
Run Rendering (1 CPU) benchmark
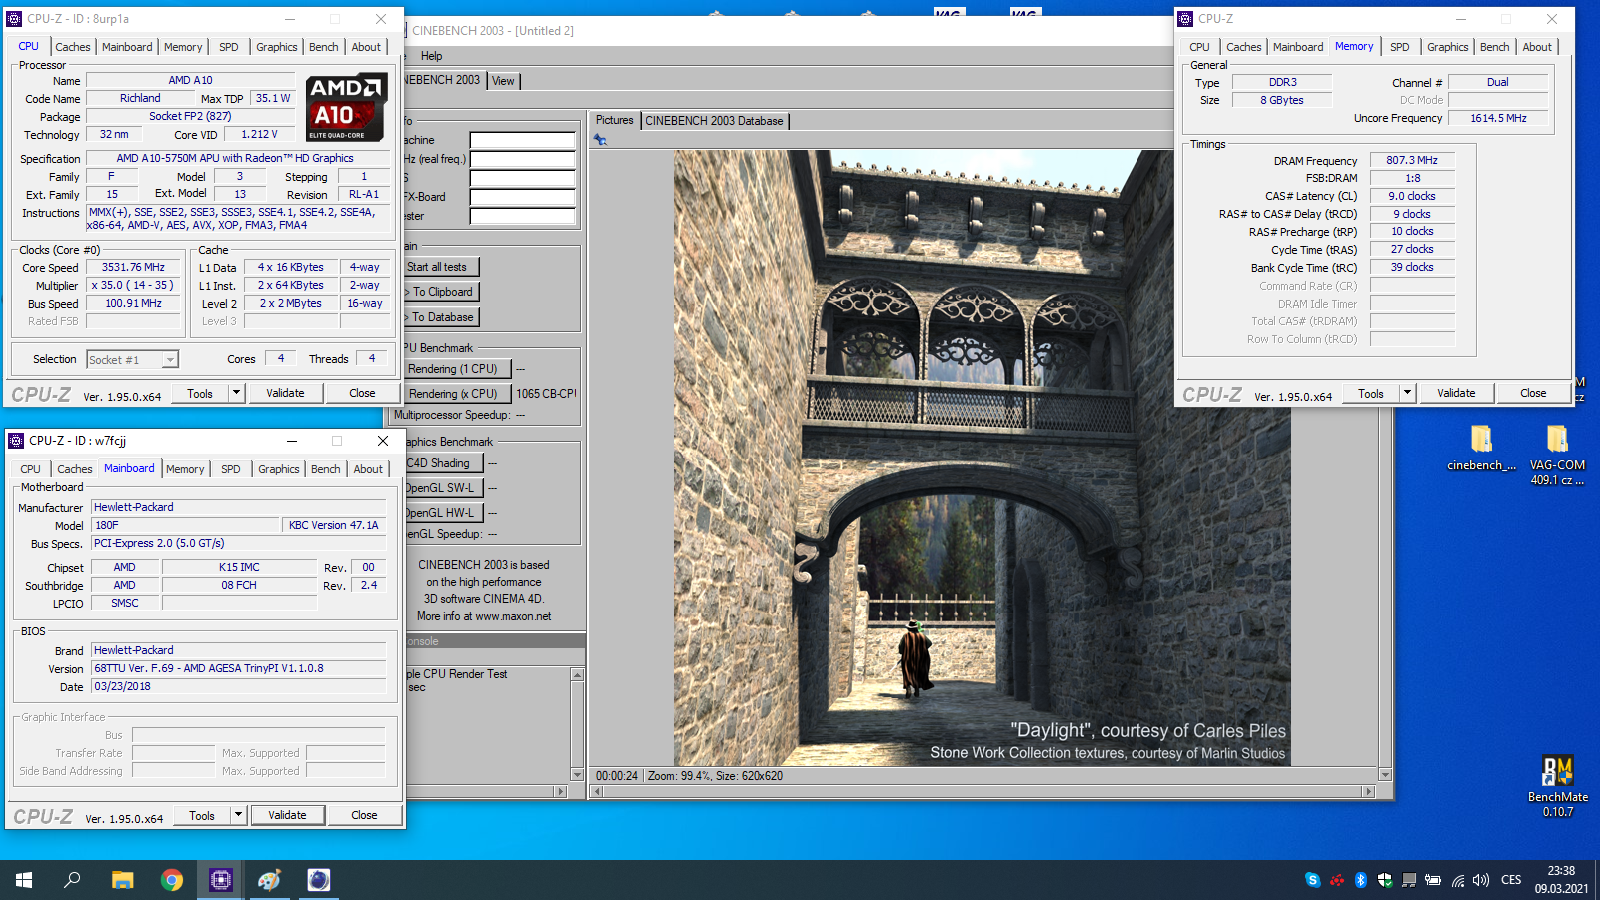pos(456,369)
